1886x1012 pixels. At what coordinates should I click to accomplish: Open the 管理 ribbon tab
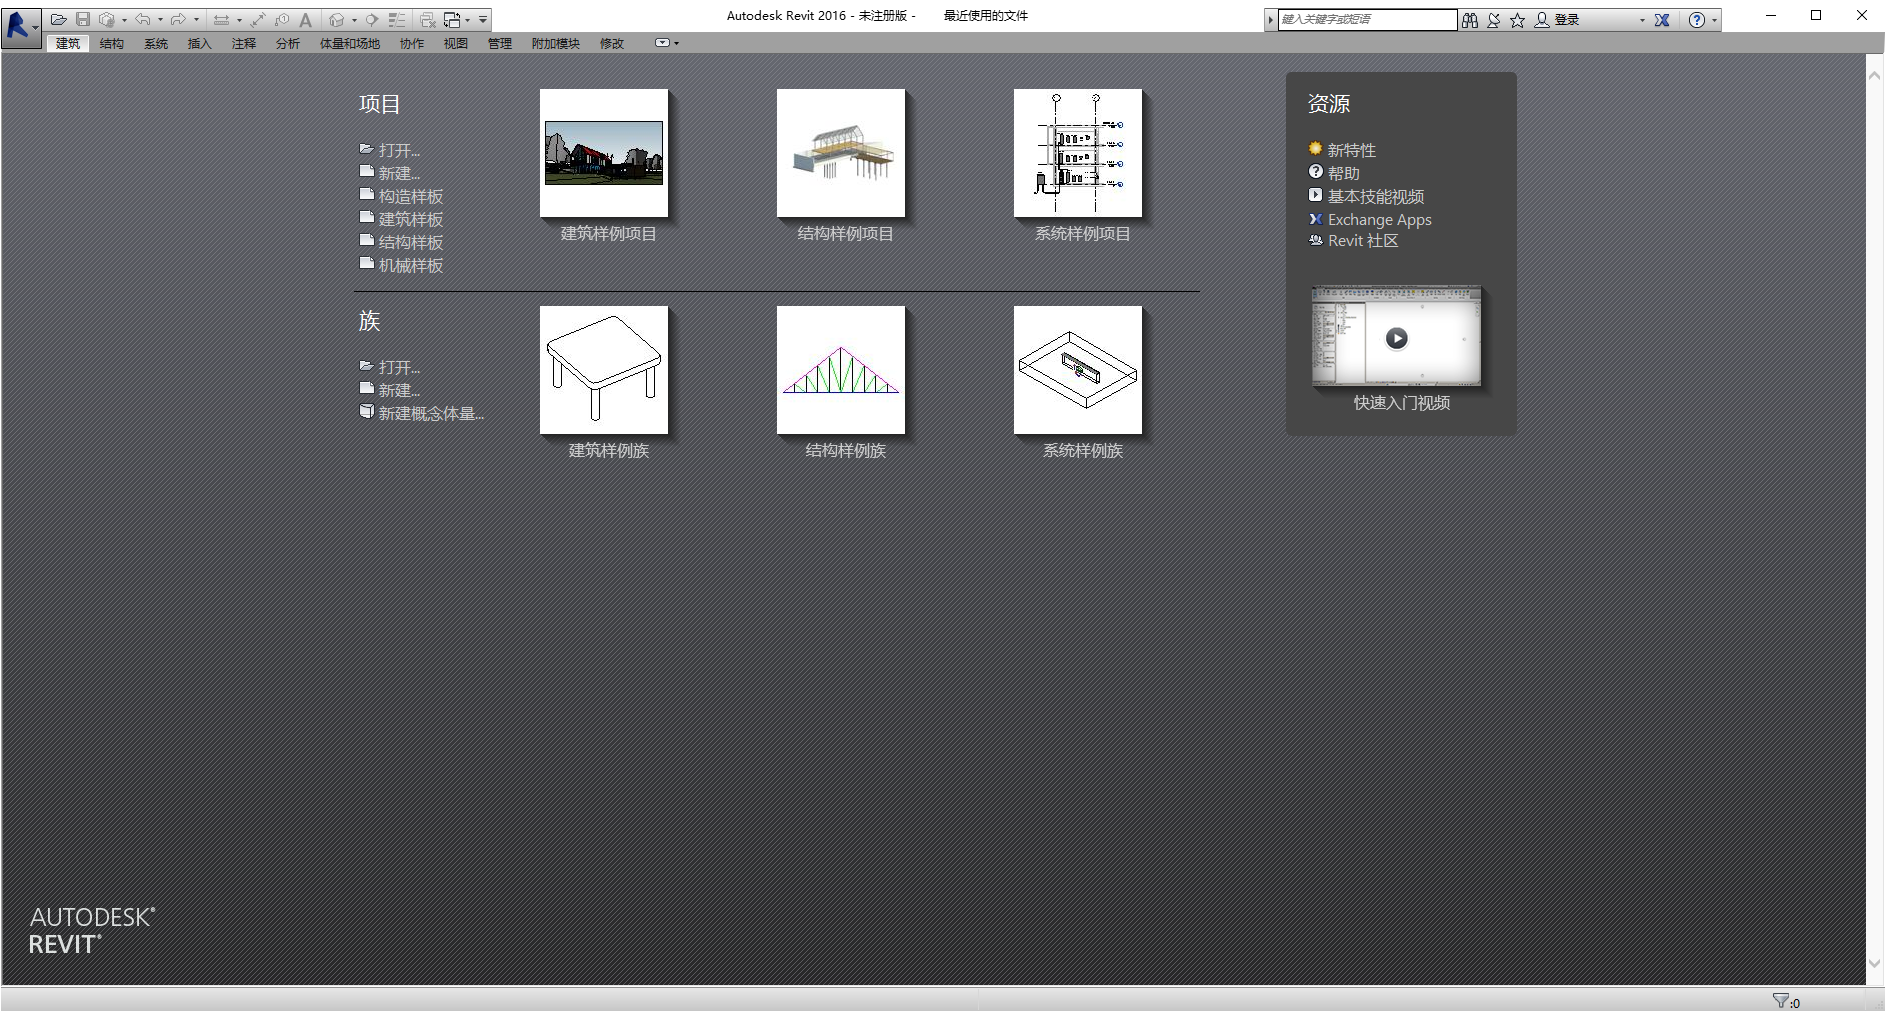tap(499, 43)
